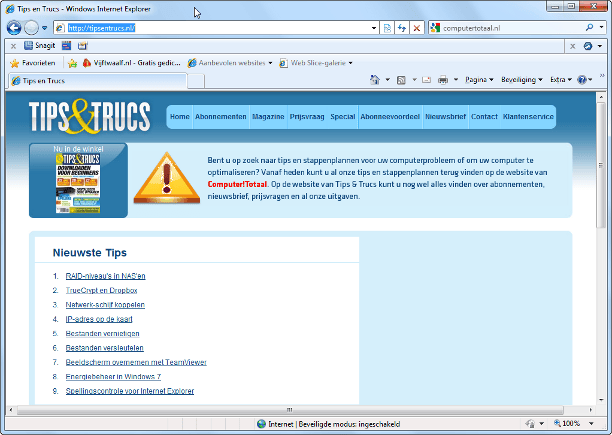Click the Help question mark icon

582,80
